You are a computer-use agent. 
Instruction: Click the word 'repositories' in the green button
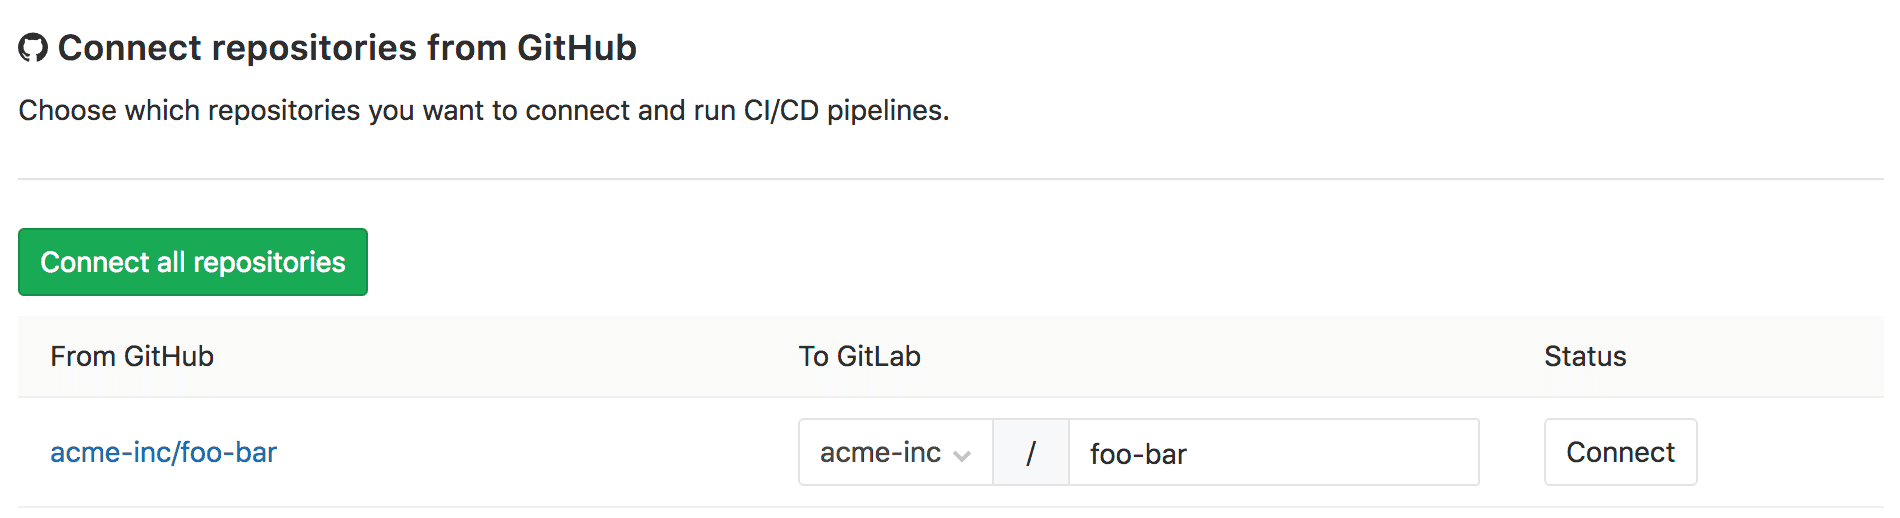click(269, 262)
